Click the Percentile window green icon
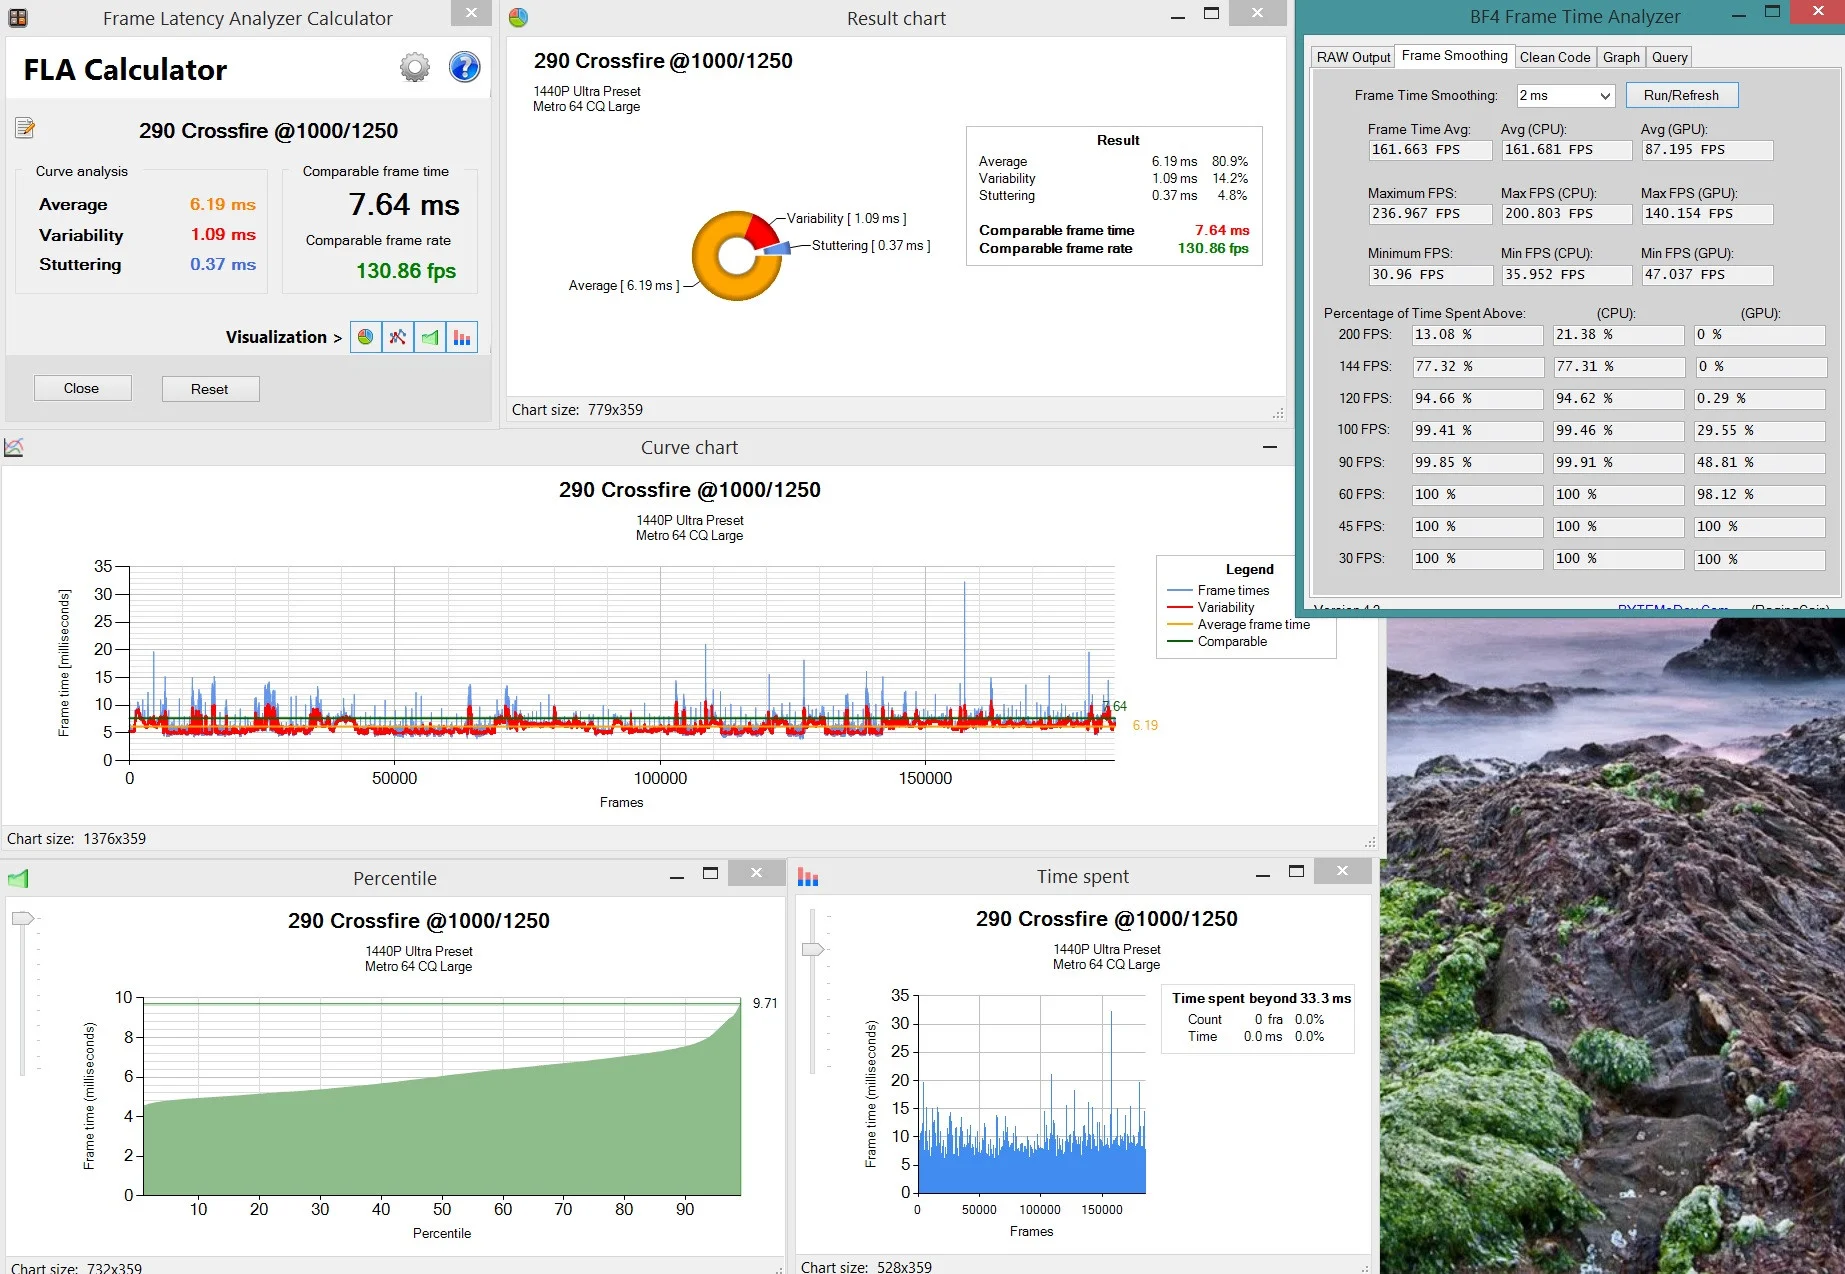The width and height of the screenshot is (1845, 1274). [18, 878]
